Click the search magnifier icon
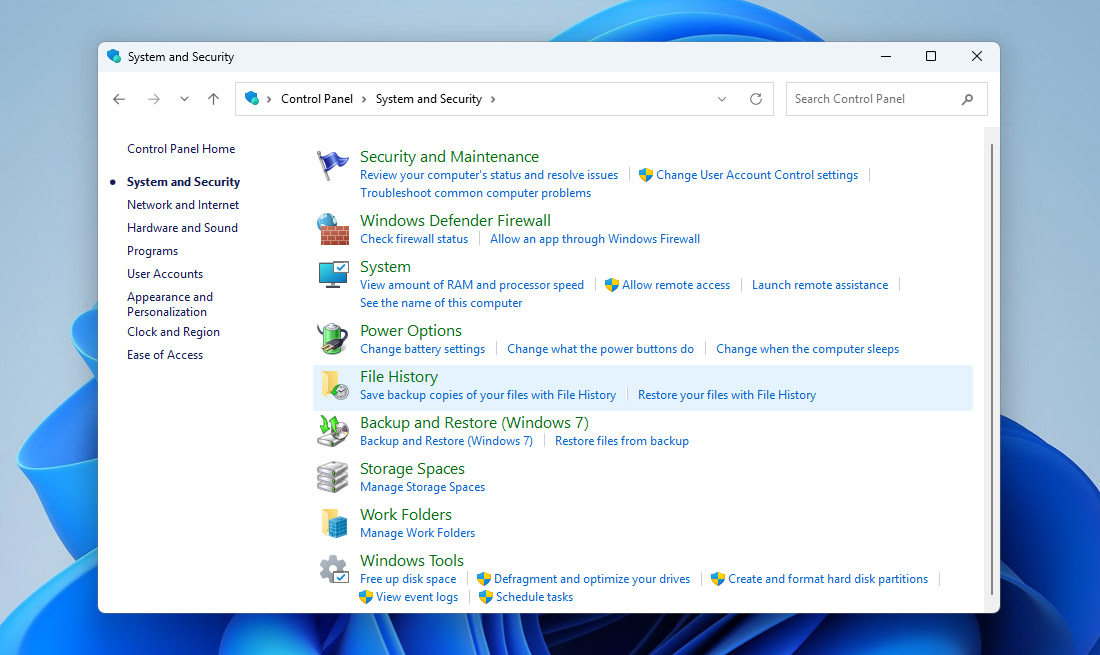The width and height of the screenshot is (1100, 655). click(966, 99)
